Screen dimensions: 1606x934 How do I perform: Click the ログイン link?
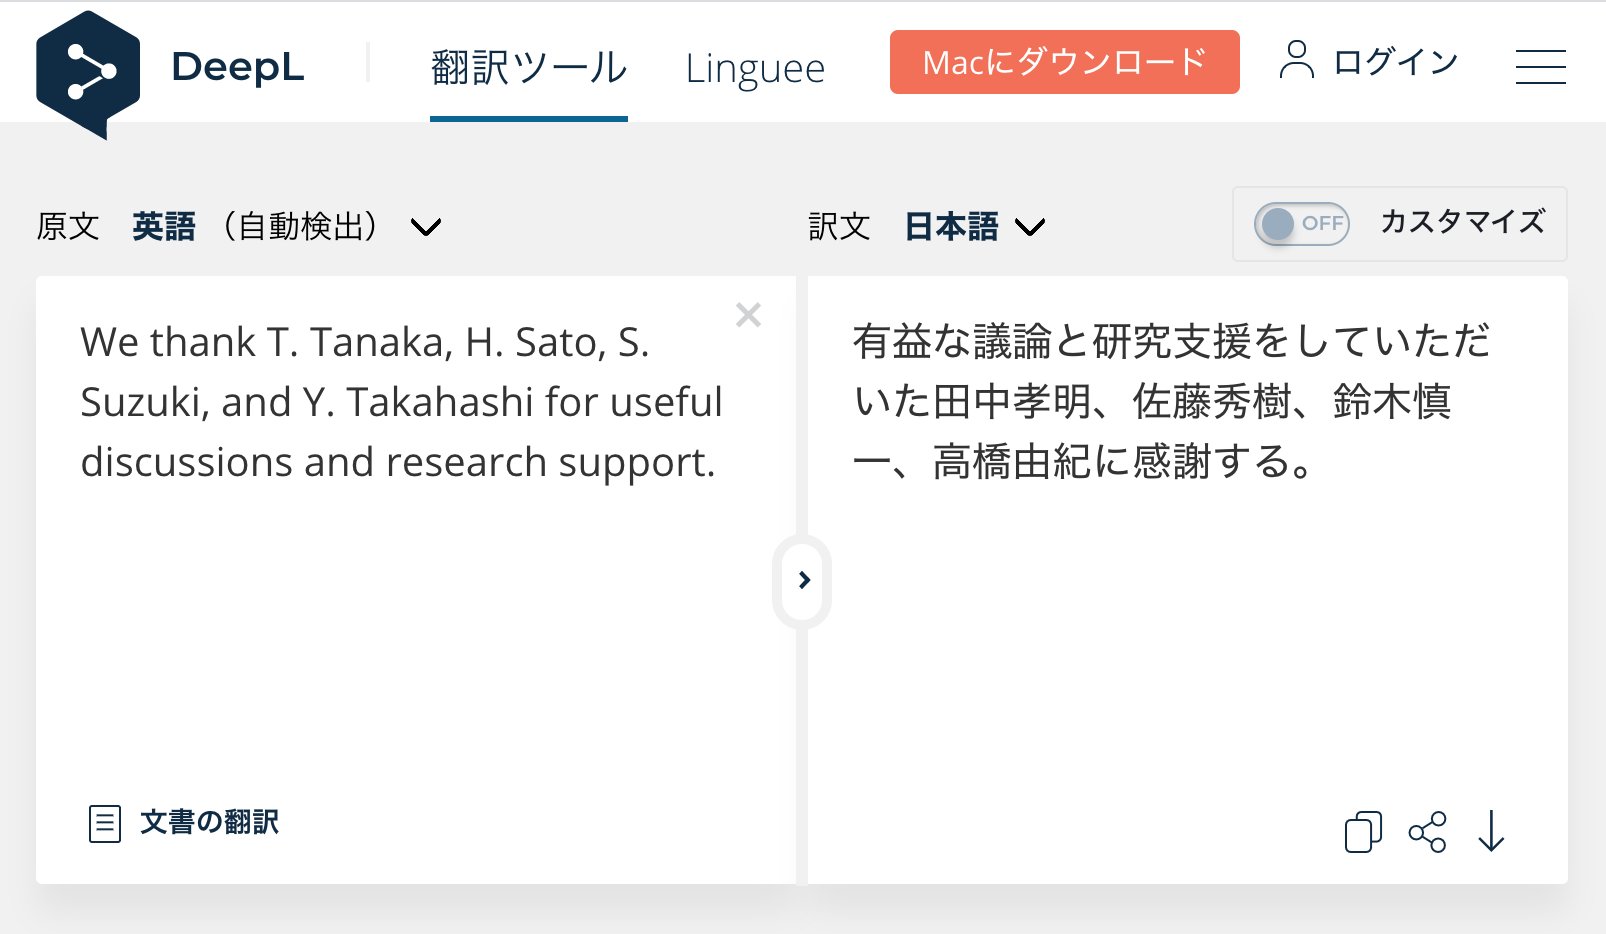[x=1396, y=62]
